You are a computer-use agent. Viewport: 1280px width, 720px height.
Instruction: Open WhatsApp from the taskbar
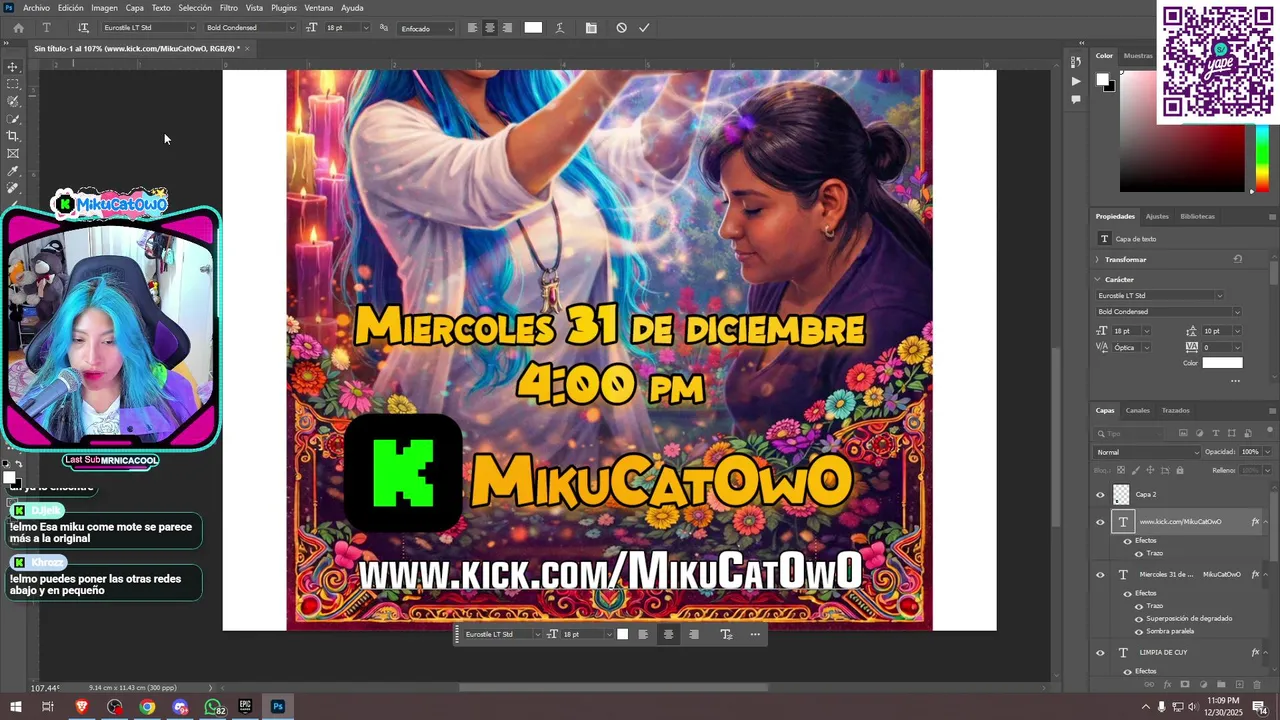click(x=213, y=707)
